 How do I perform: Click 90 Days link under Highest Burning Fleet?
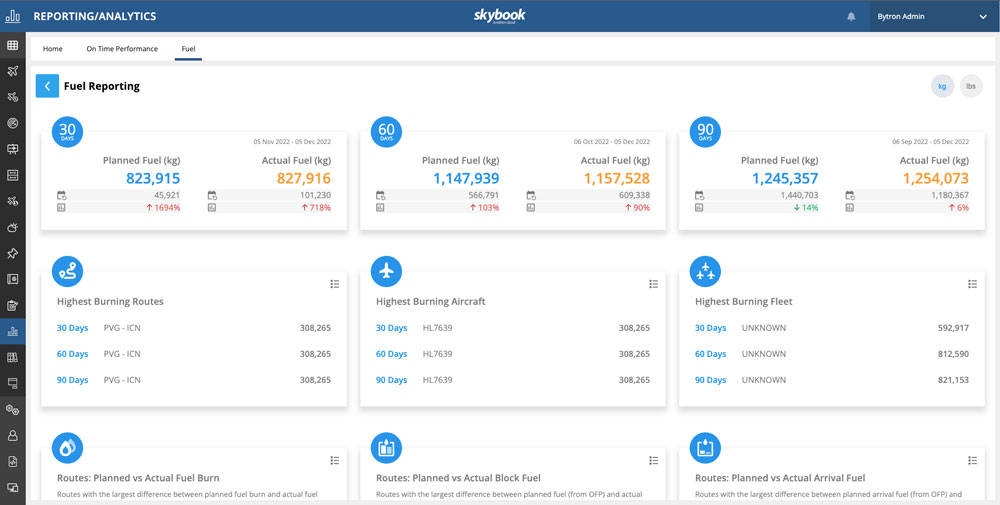pos(710,380)
